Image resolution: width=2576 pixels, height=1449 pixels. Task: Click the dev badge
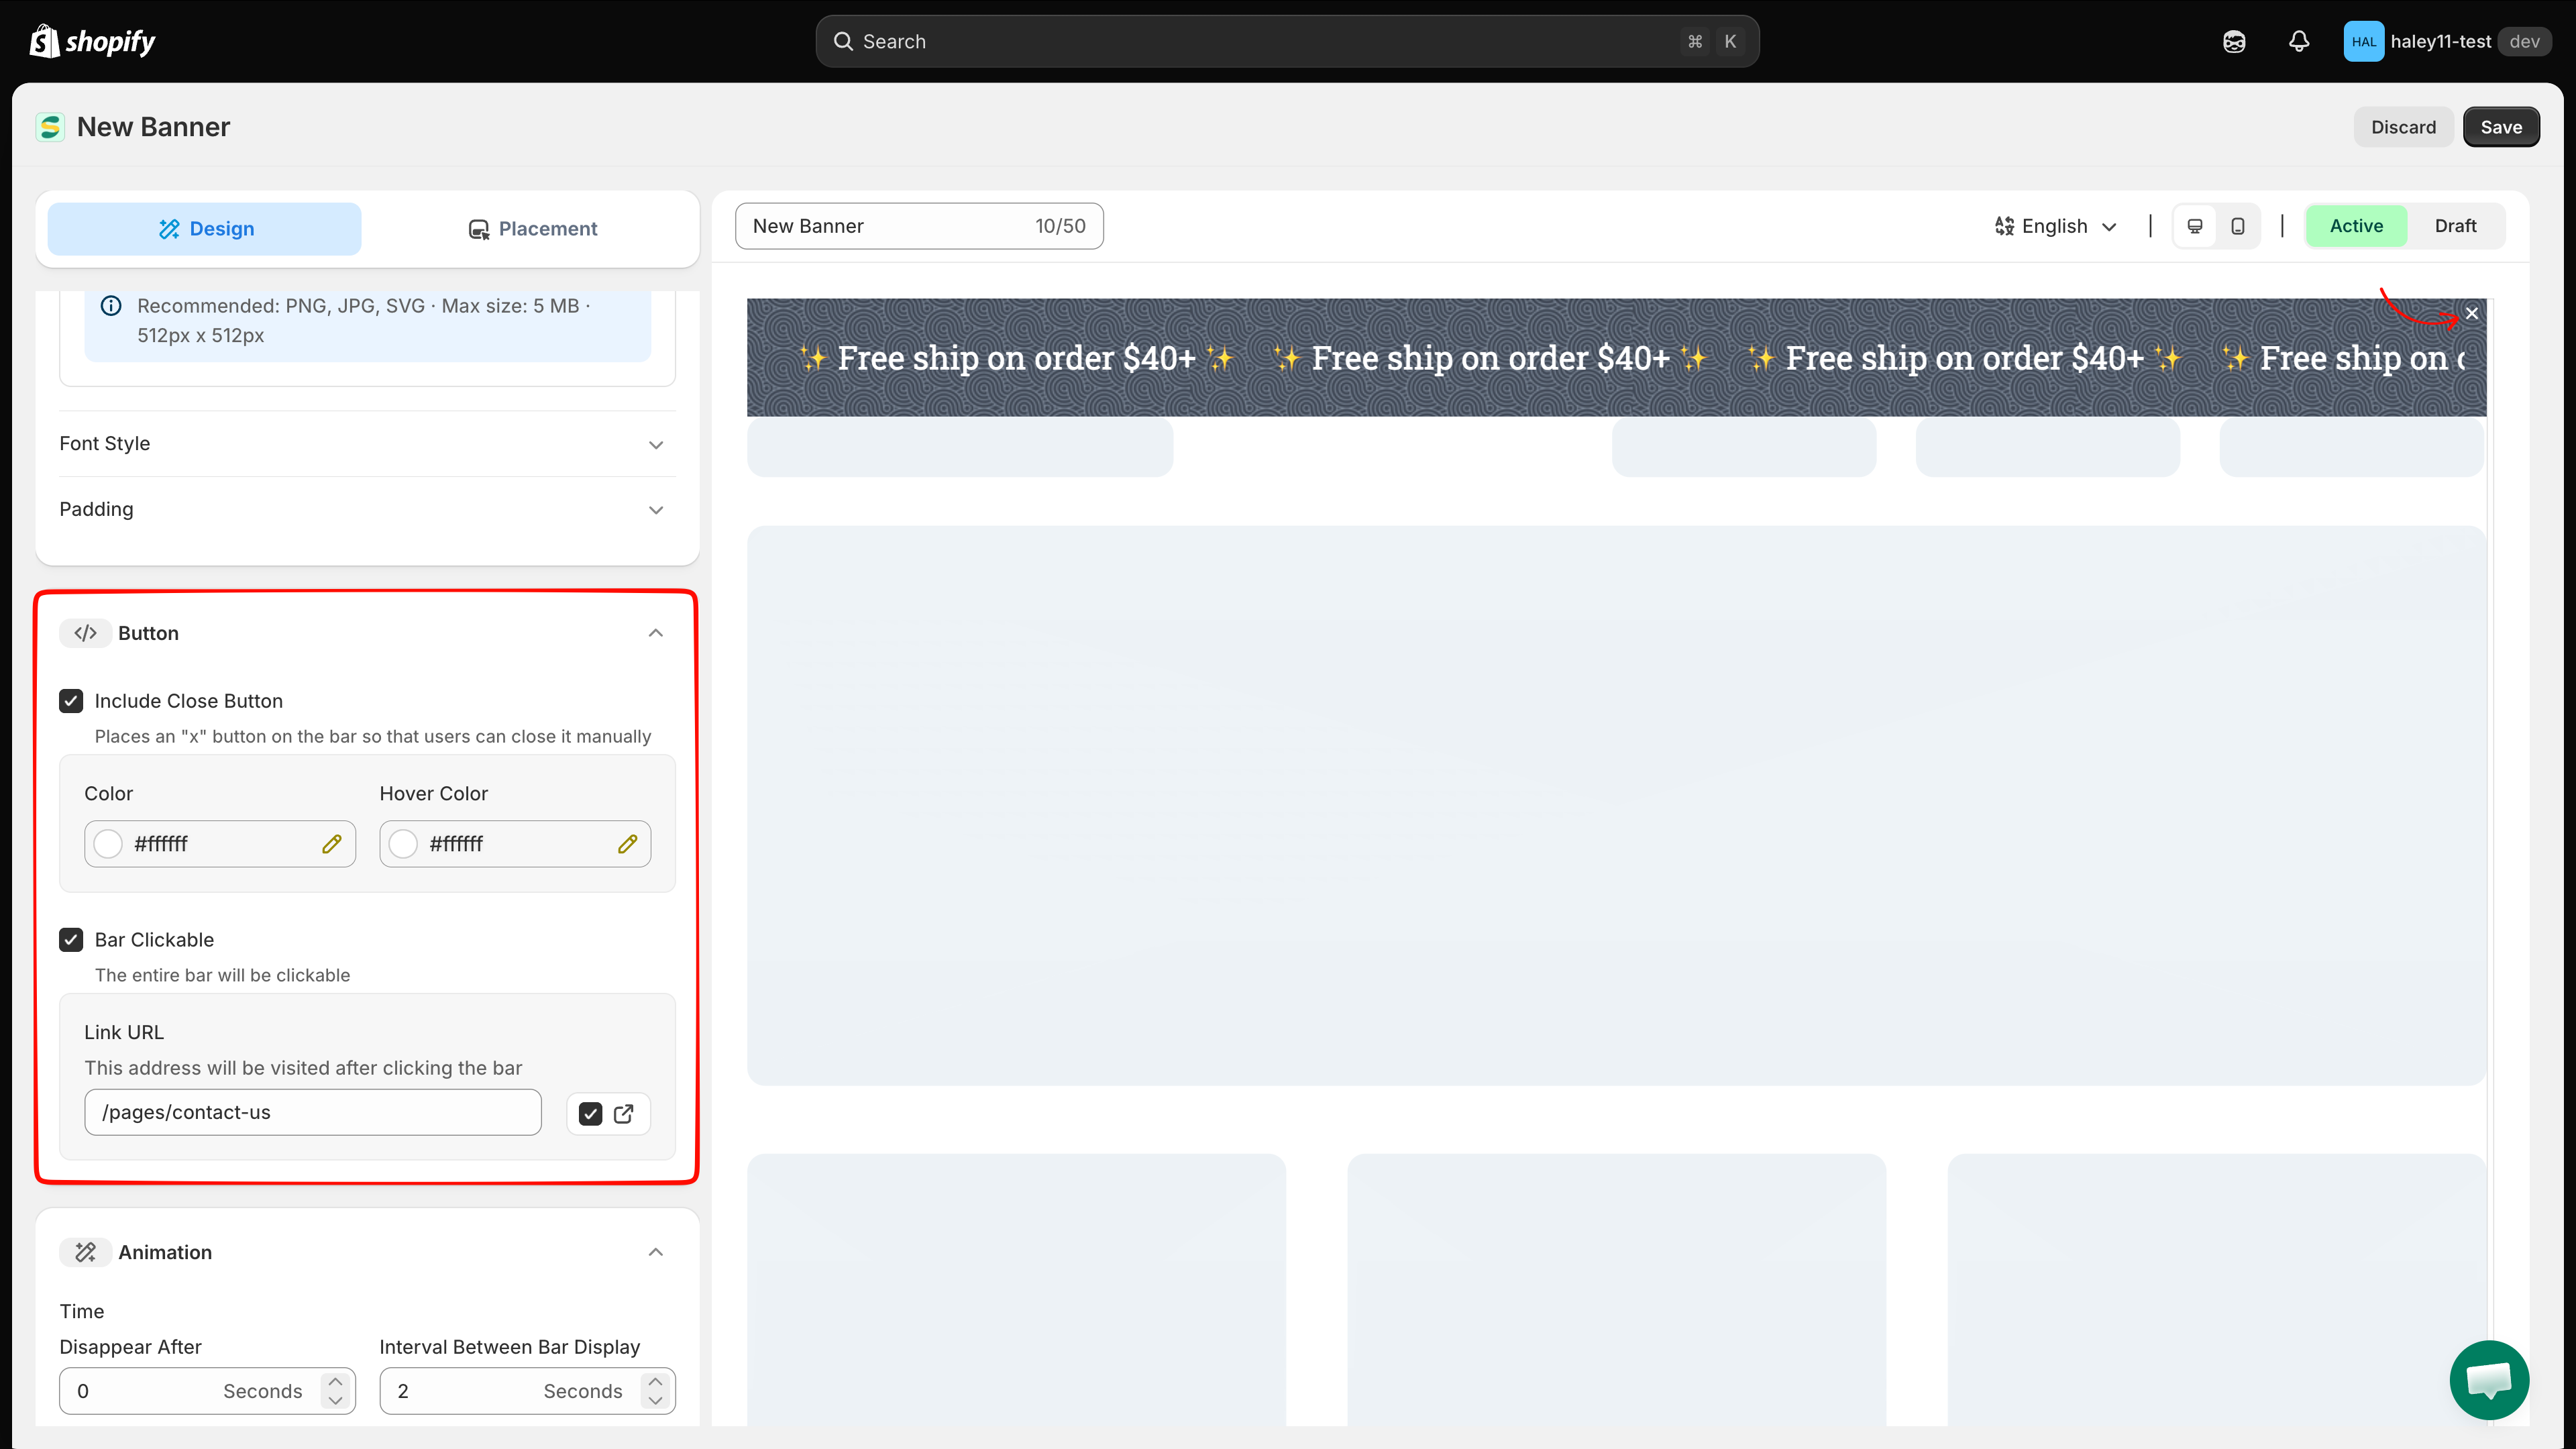pyautogui.click(x=2524, y=41)
